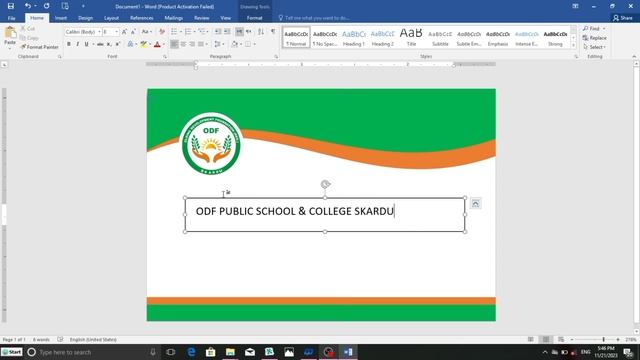The image size is (640, 360).
Task: Align text left
Action: coord(174,44)
